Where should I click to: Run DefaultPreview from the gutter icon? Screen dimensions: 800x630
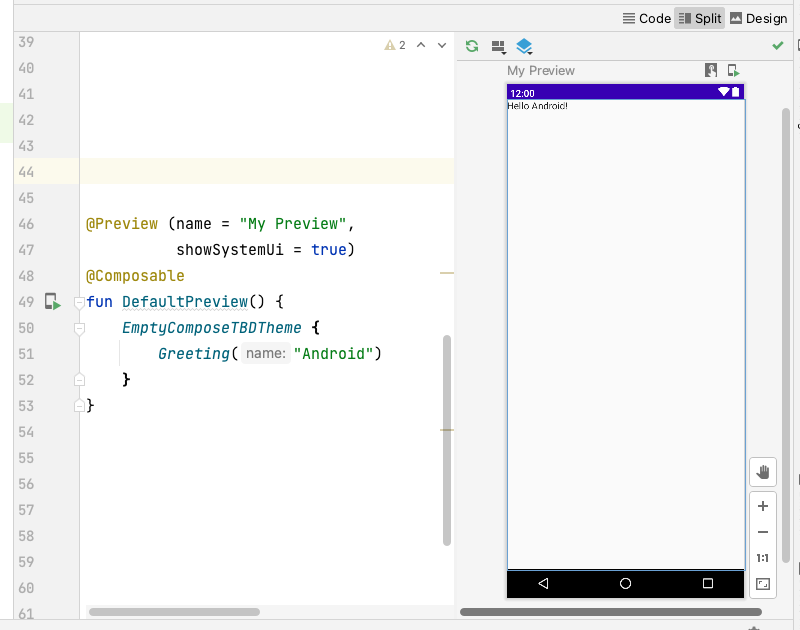click(x=52, y=301)
